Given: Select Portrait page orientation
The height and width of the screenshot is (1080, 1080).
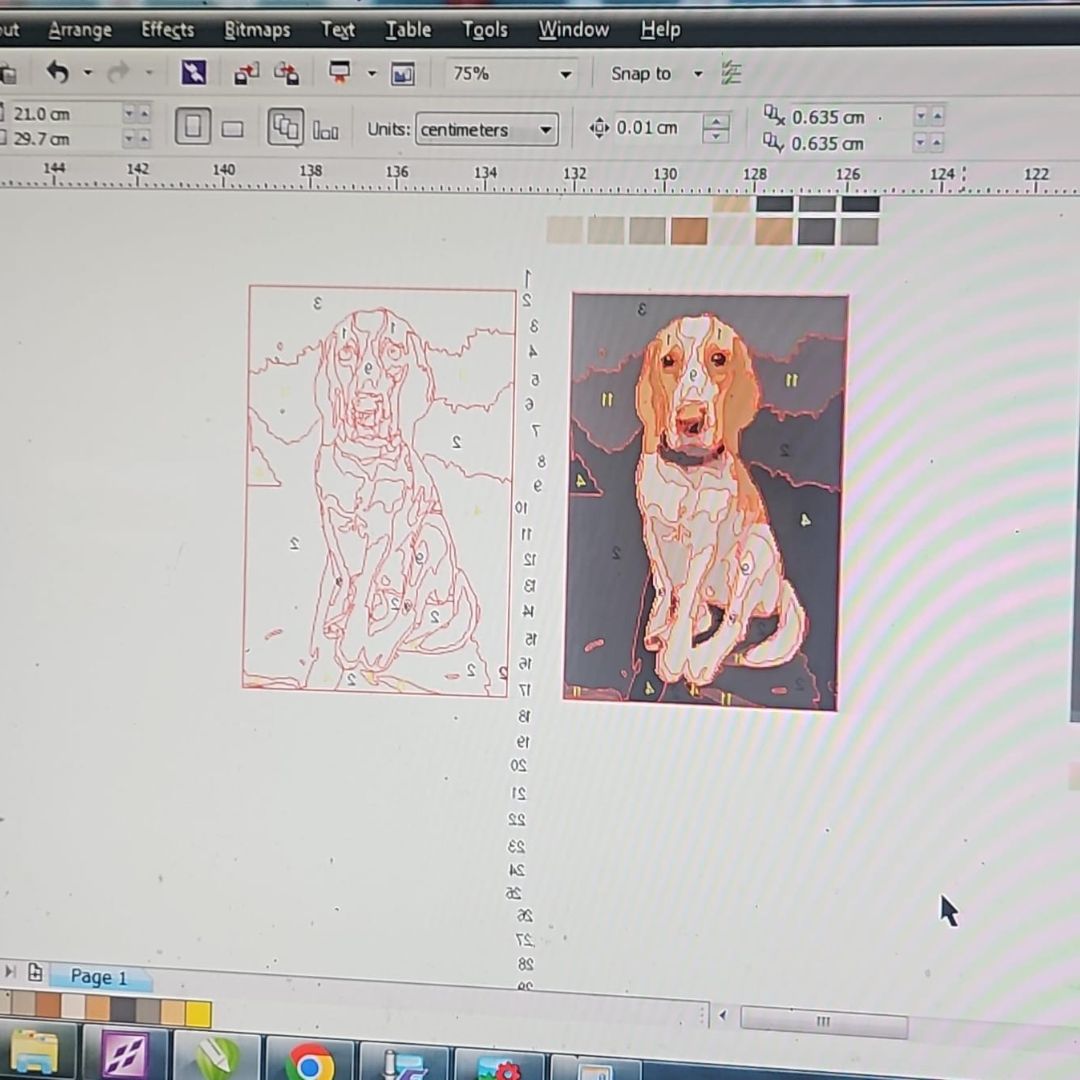Looking at the screenshot, I should (193, 127).
